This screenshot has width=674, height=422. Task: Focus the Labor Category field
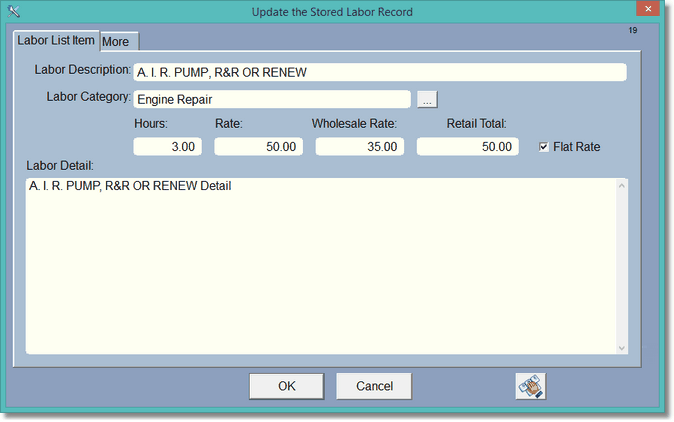[x=272, y=99]
